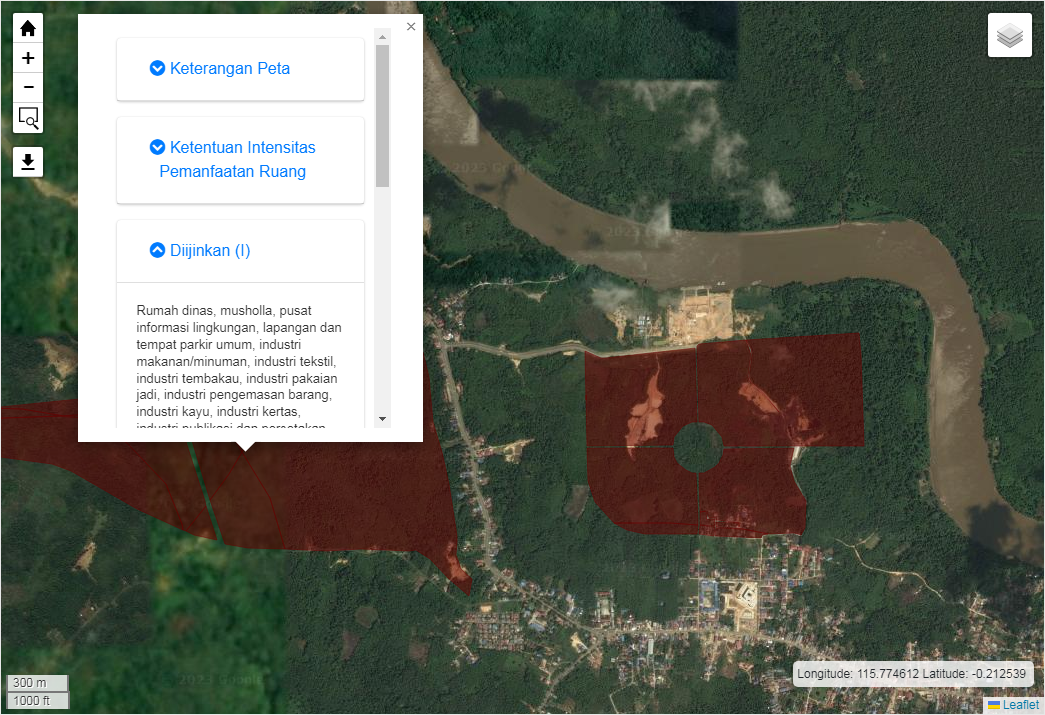Zoom out using the minus button

pyautogui.click(x=28, y=88)
